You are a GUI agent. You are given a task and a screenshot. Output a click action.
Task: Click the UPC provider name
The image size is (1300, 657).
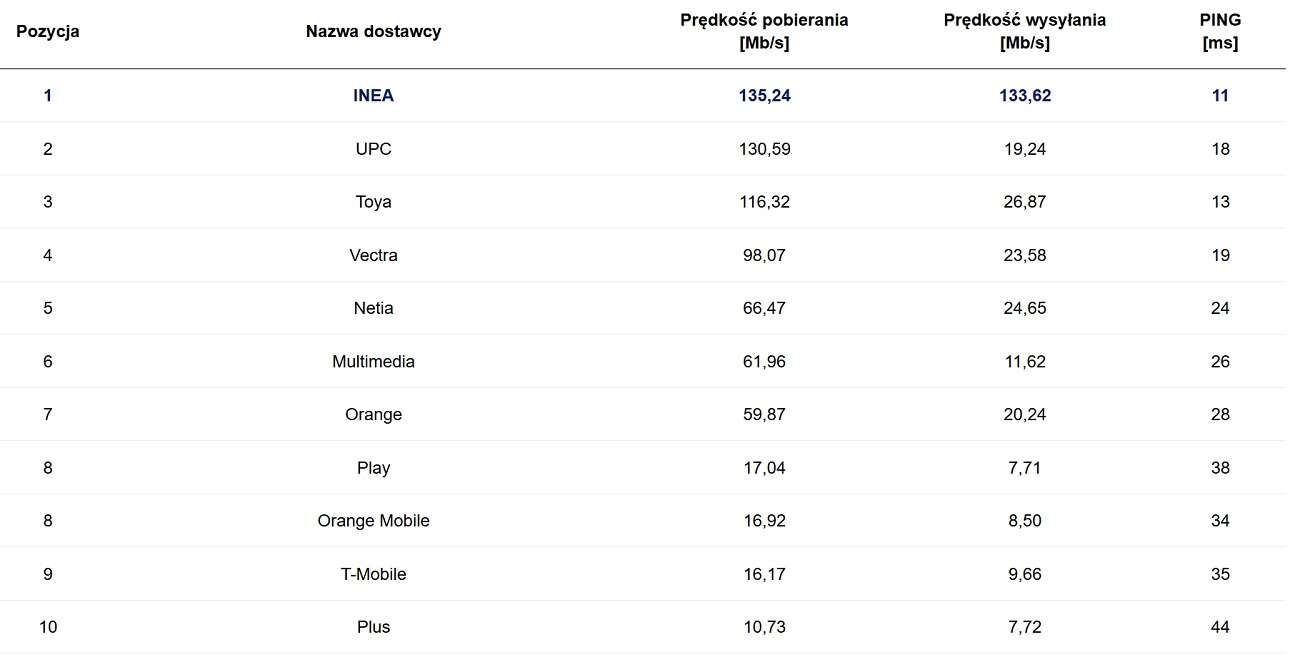373,149
